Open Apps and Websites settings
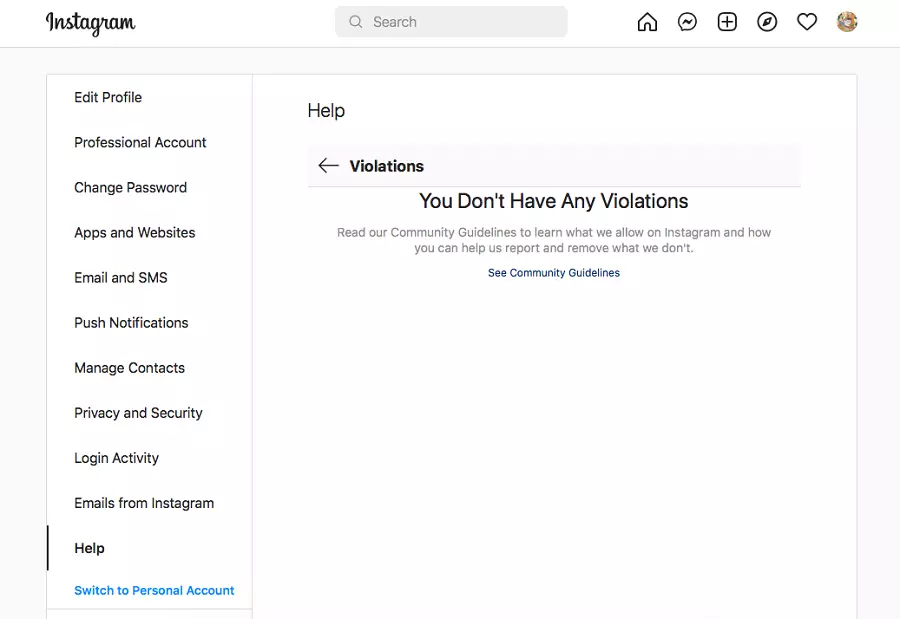 tap(134, 232)
